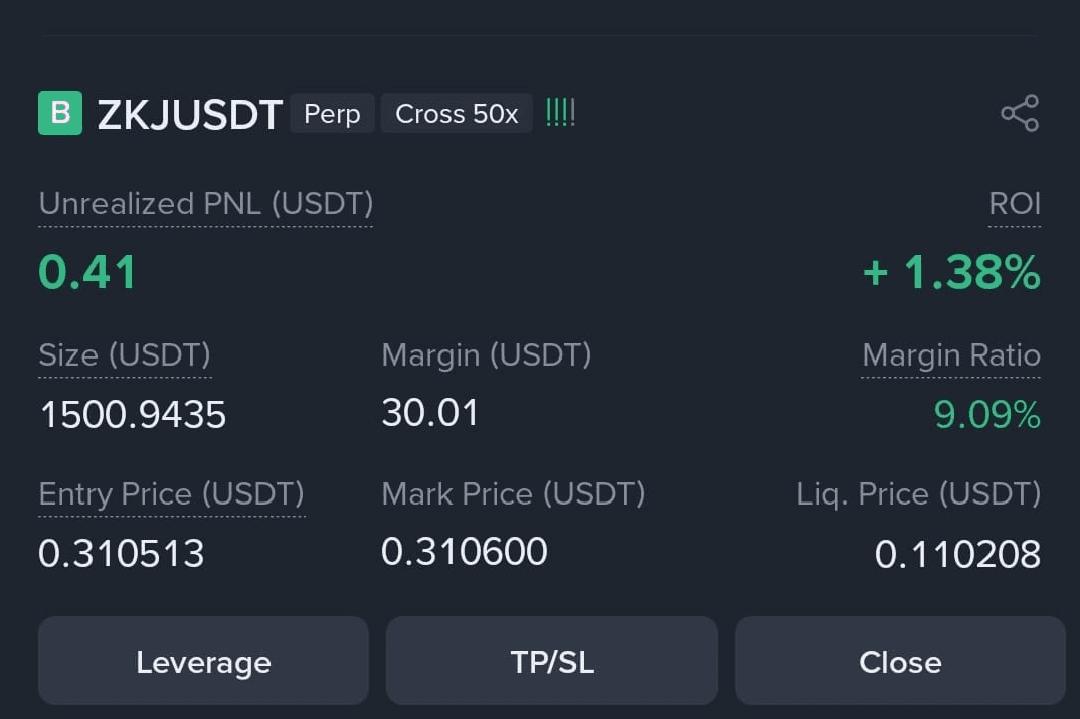Tap the 0.41 unrealized PNL value

(87, 272)
